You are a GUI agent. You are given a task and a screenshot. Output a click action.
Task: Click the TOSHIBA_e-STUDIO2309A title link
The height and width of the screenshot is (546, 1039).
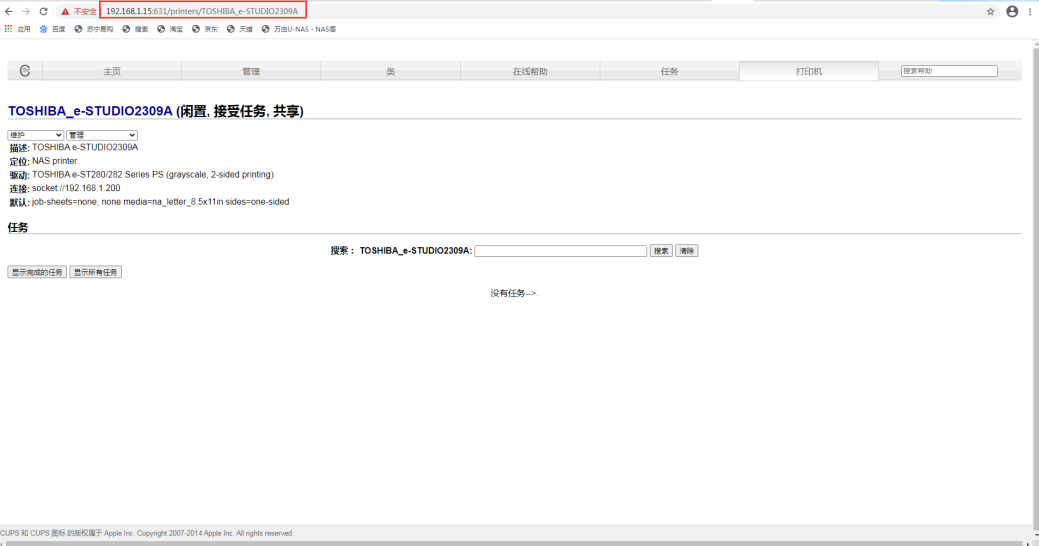tap(90, 111)
